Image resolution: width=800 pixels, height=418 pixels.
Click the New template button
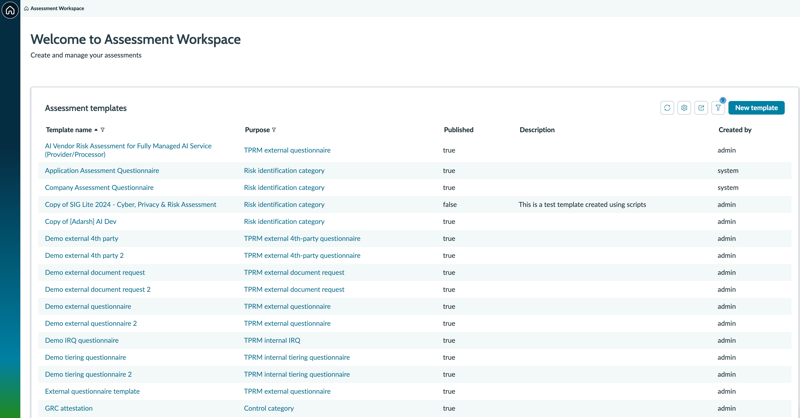point(756,108)
